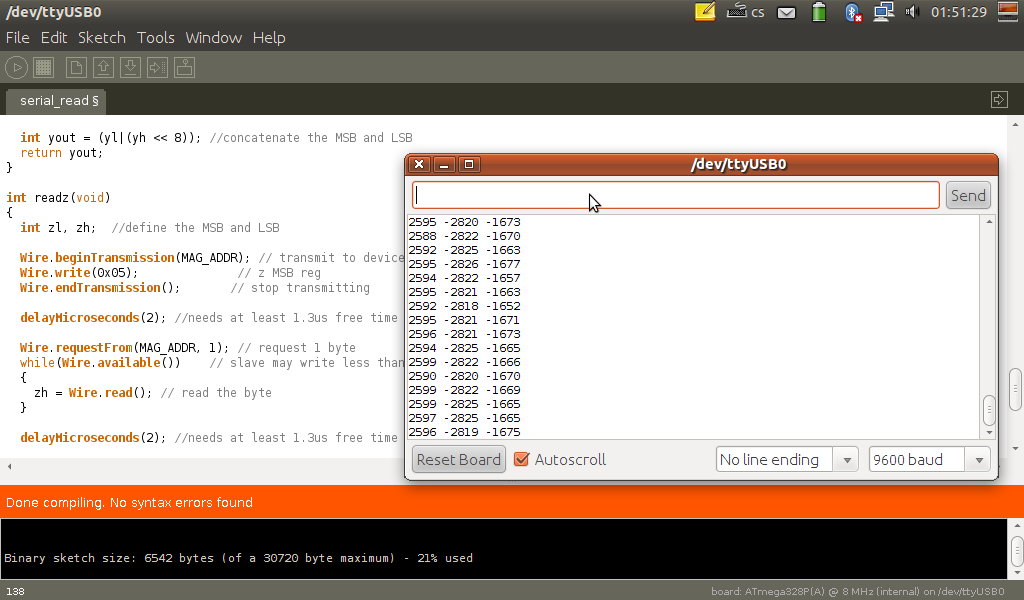
Task: Disable the Autoscroll checkbox
Action: coord(521,460)
